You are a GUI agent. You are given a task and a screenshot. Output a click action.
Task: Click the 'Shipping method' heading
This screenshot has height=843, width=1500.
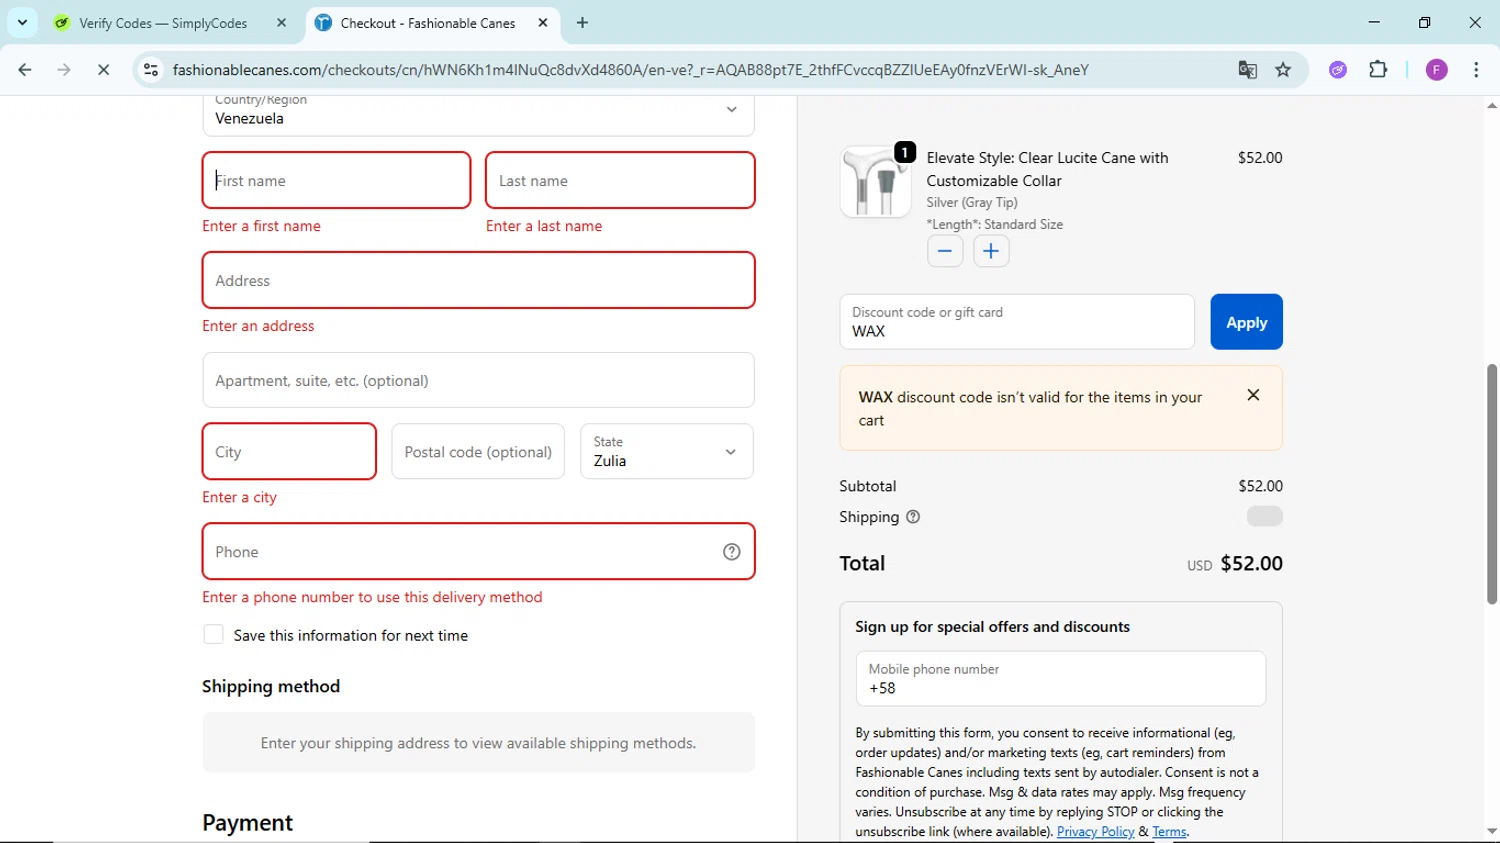271,686
